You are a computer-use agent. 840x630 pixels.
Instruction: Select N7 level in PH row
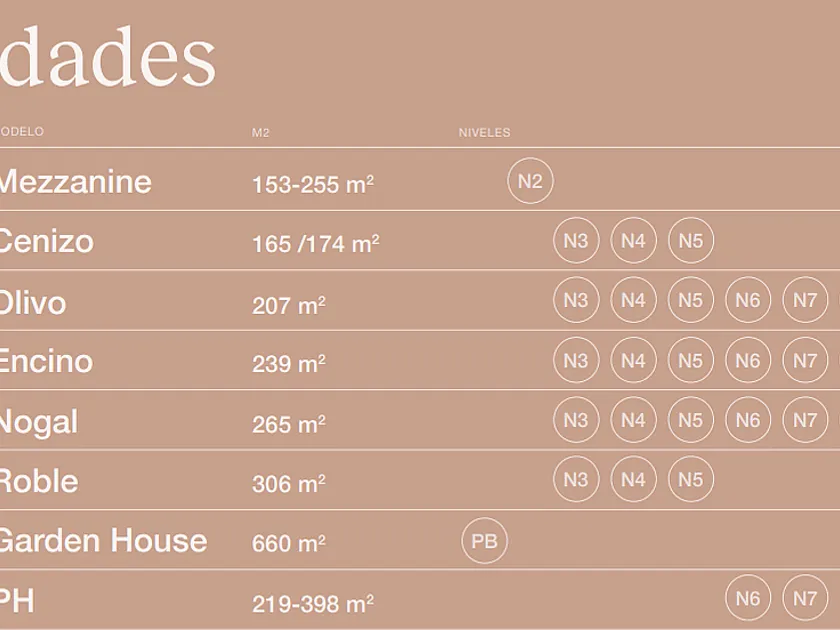coord(805,598)
